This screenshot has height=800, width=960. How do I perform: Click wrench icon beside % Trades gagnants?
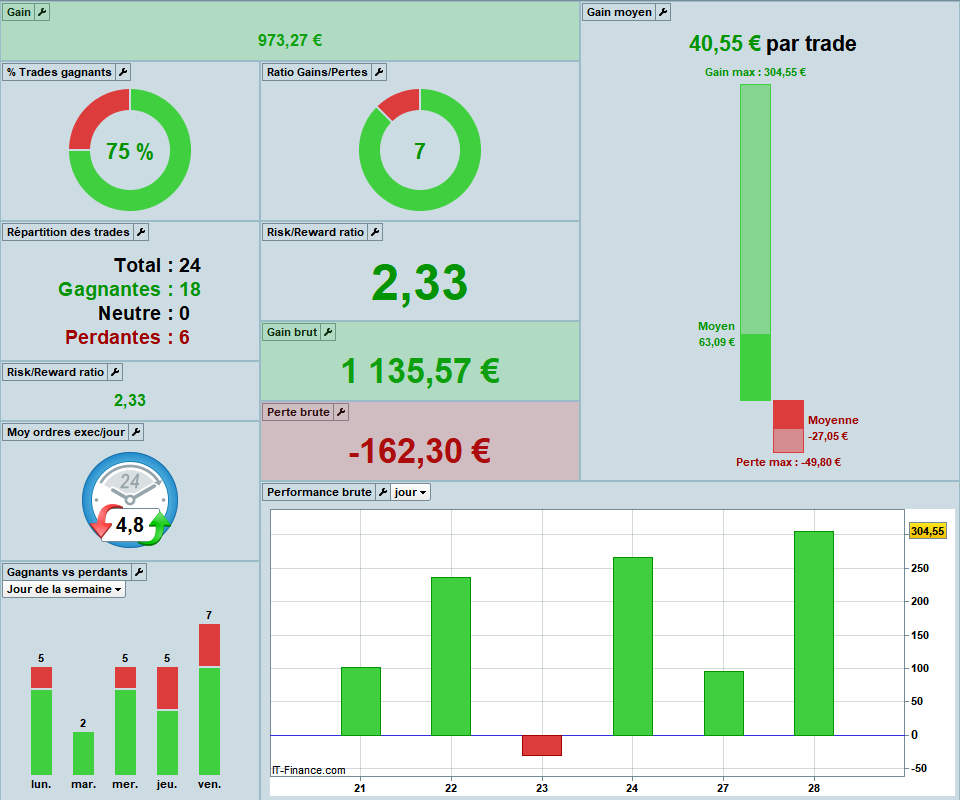tap(122, 72)
